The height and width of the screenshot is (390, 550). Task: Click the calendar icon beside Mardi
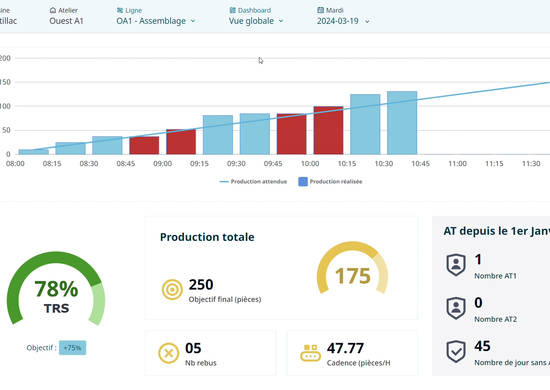tap(320, 10)
